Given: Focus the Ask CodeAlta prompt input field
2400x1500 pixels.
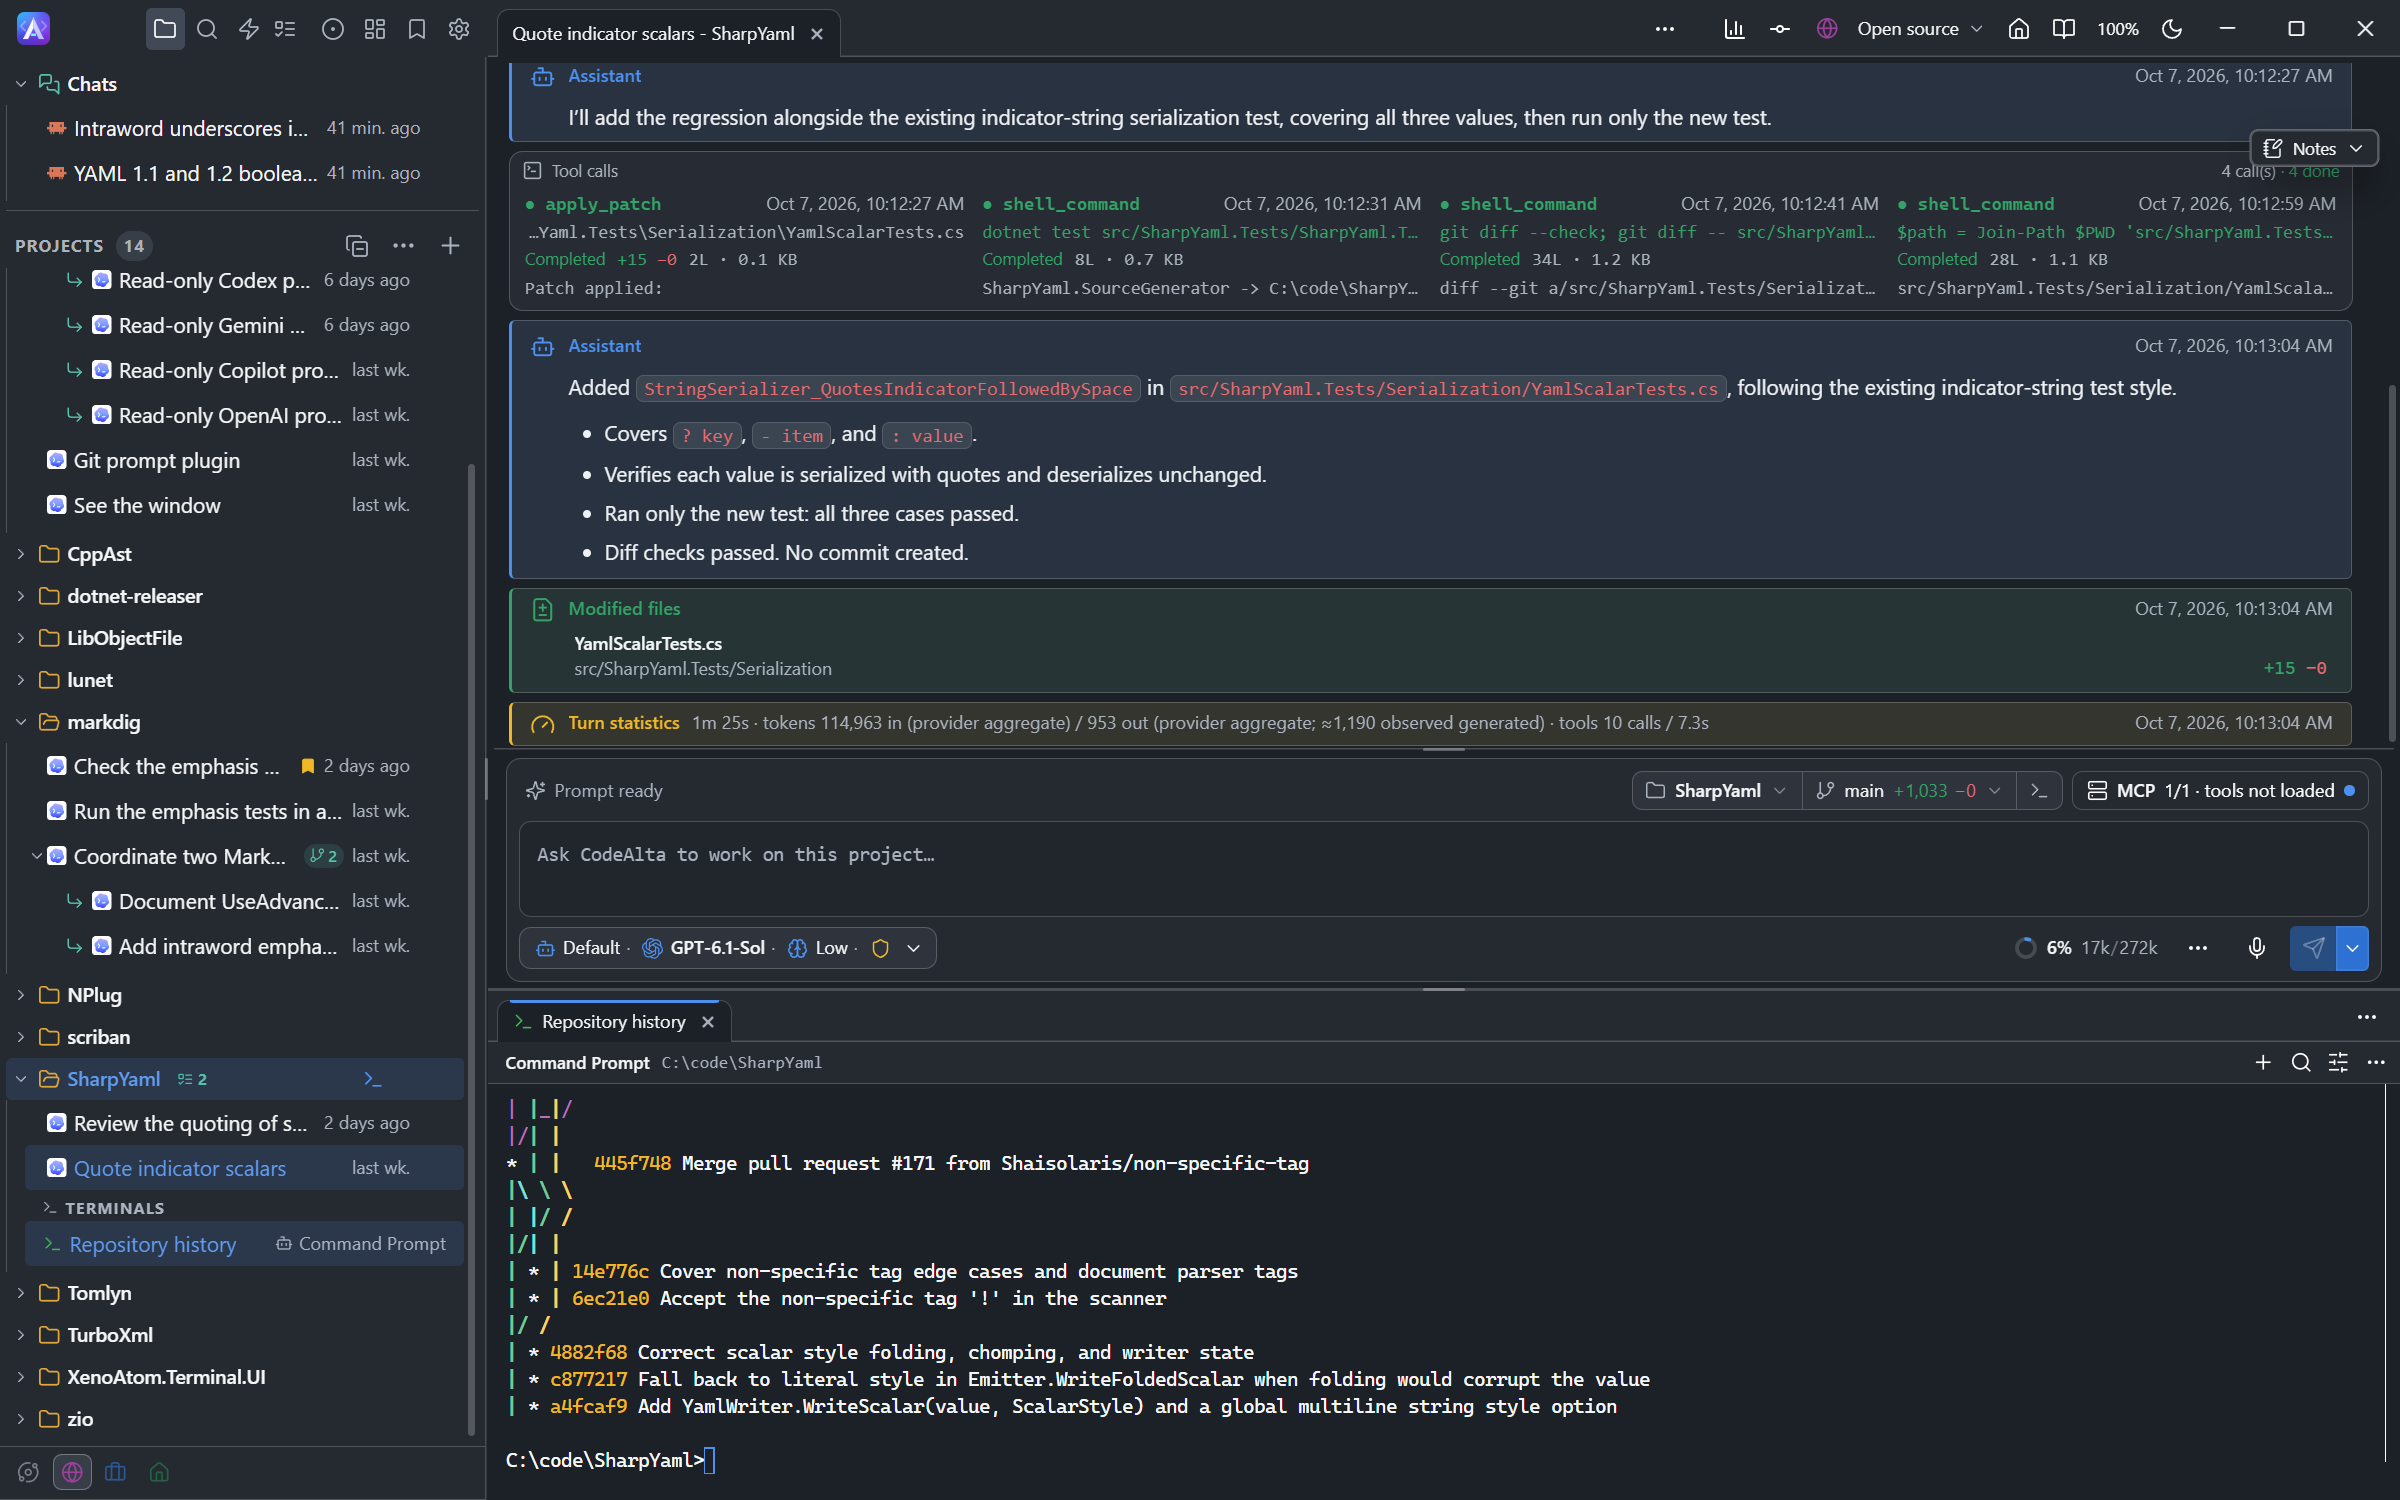Looking at the screenshot, I should 1443,869.
